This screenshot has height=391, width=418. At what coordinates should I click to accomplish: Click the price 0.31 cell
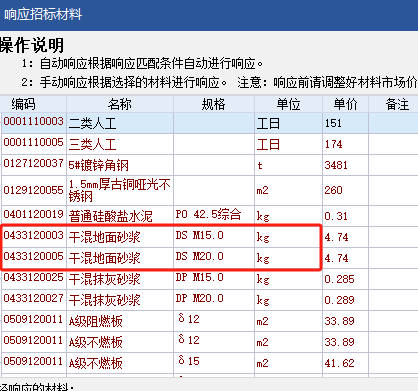point(345,216)
